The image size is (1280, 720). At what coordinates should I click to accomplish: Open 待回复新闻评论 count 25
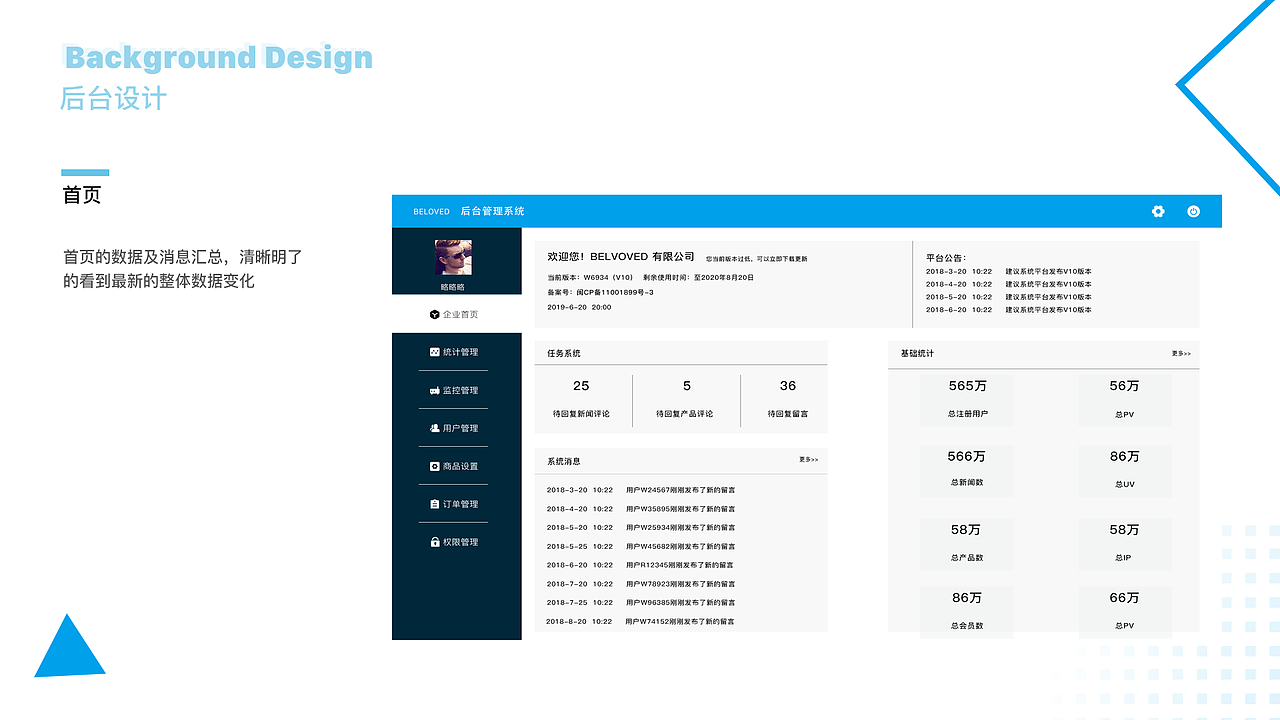coord(581,399)
